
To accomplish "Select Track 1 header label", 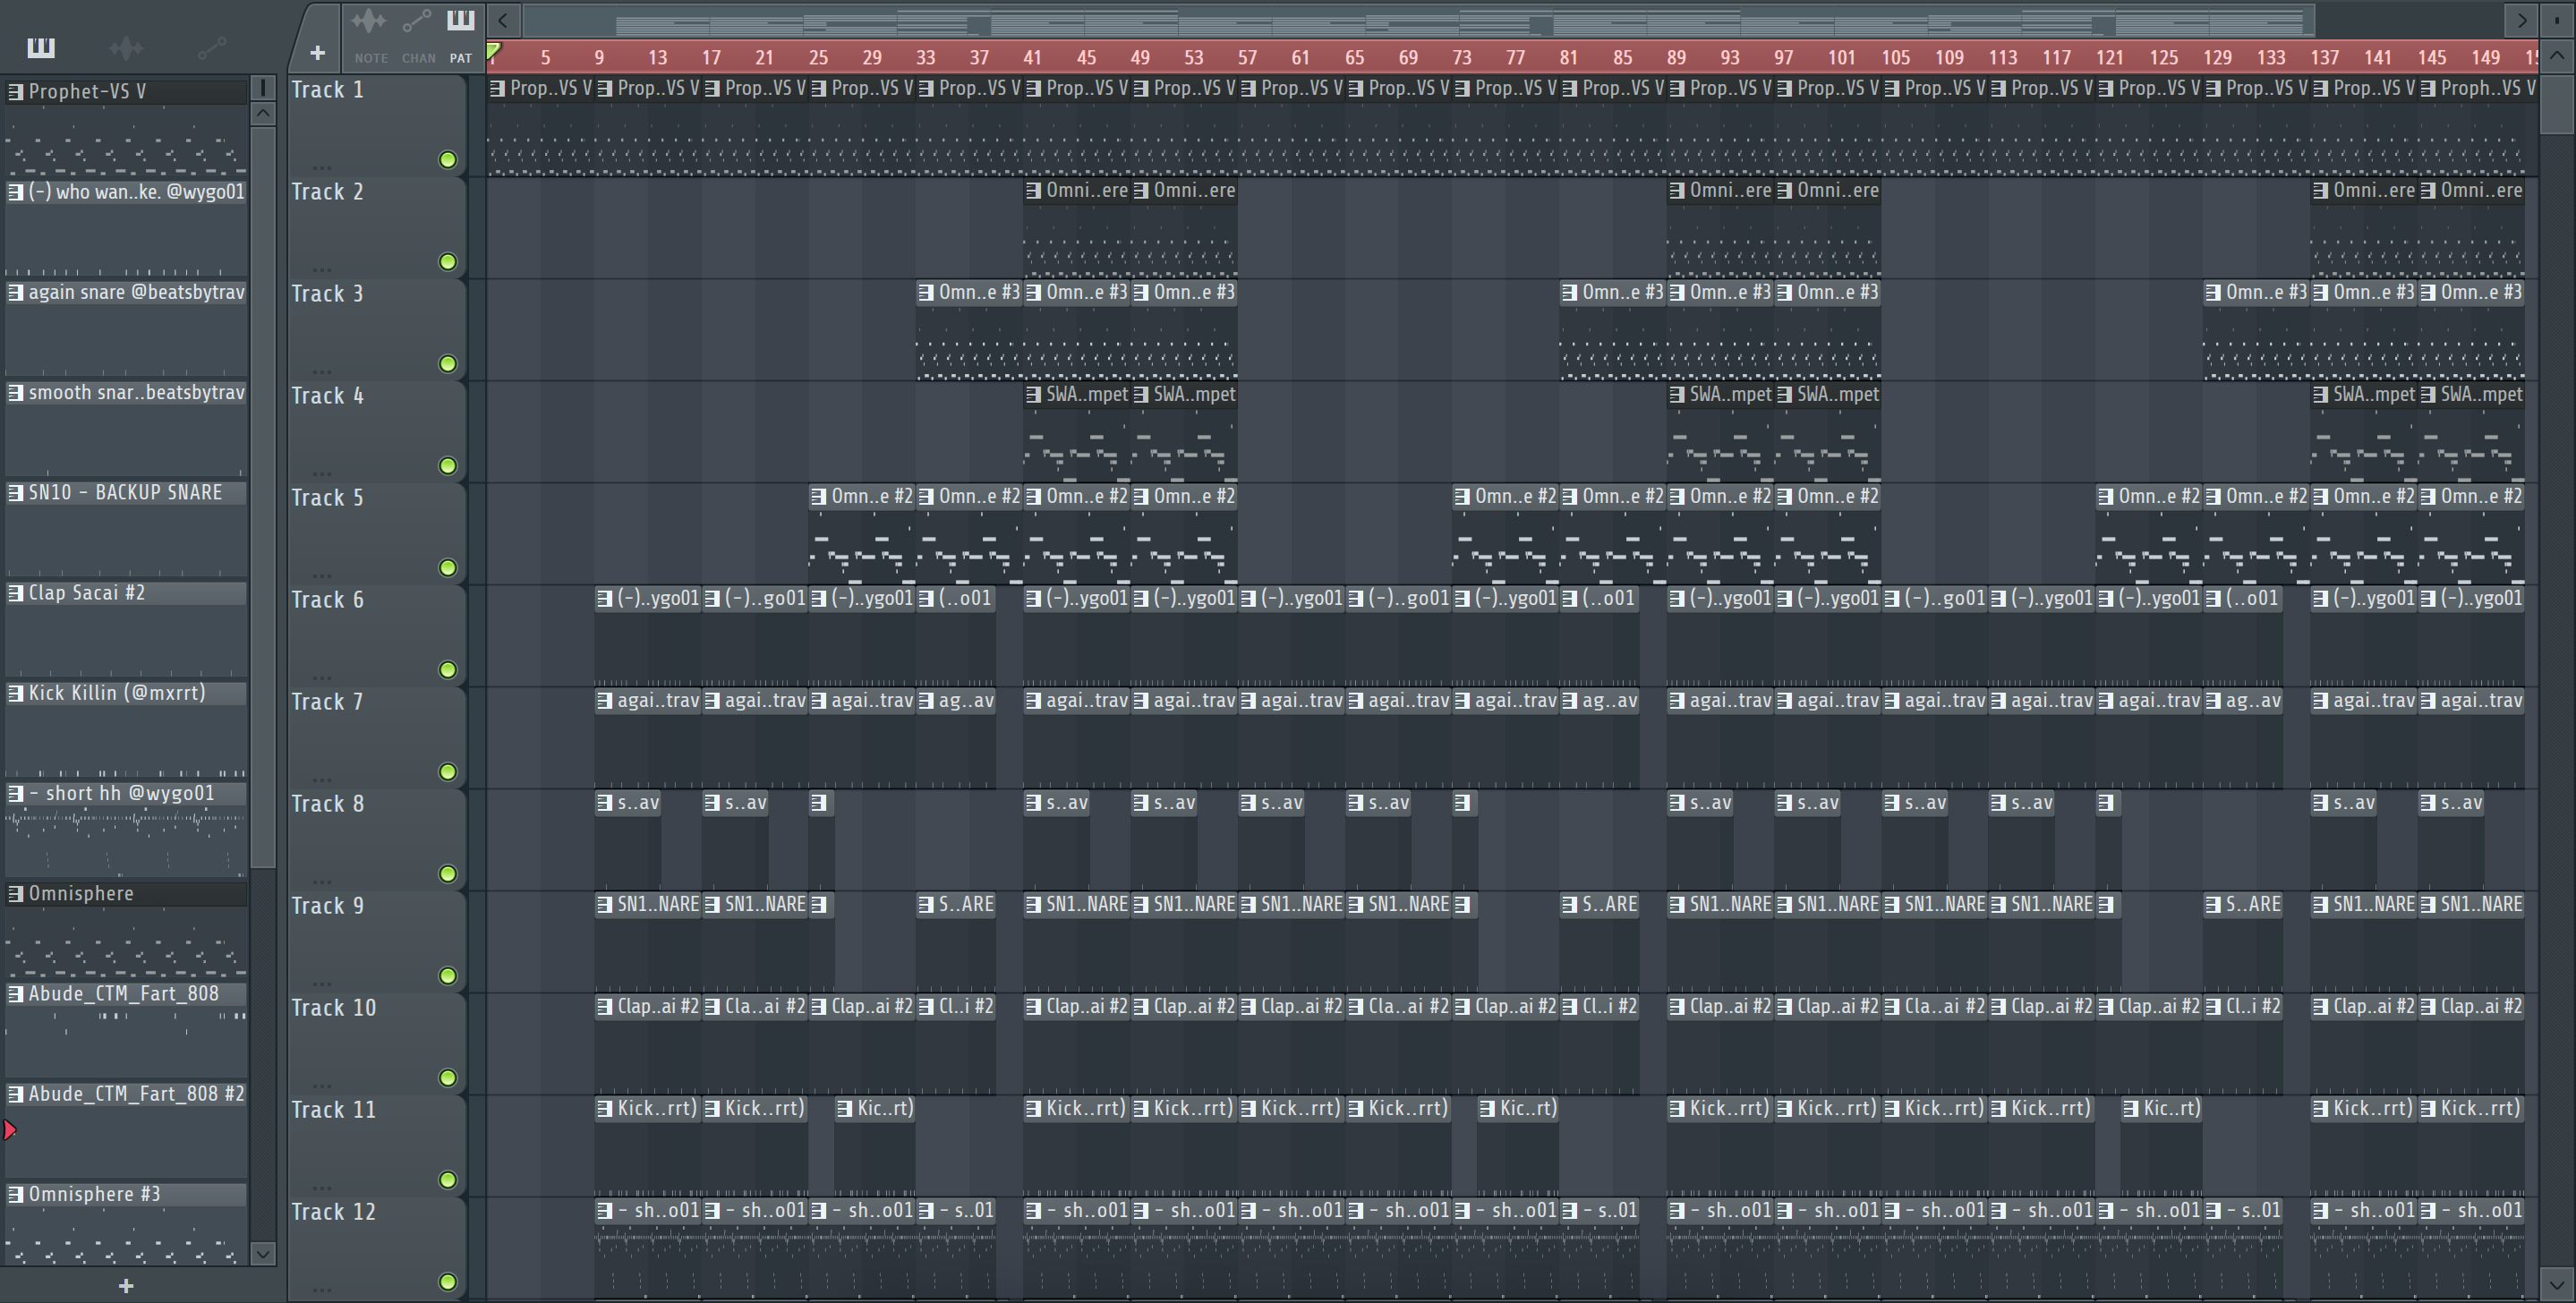I will tap(327, 90).
